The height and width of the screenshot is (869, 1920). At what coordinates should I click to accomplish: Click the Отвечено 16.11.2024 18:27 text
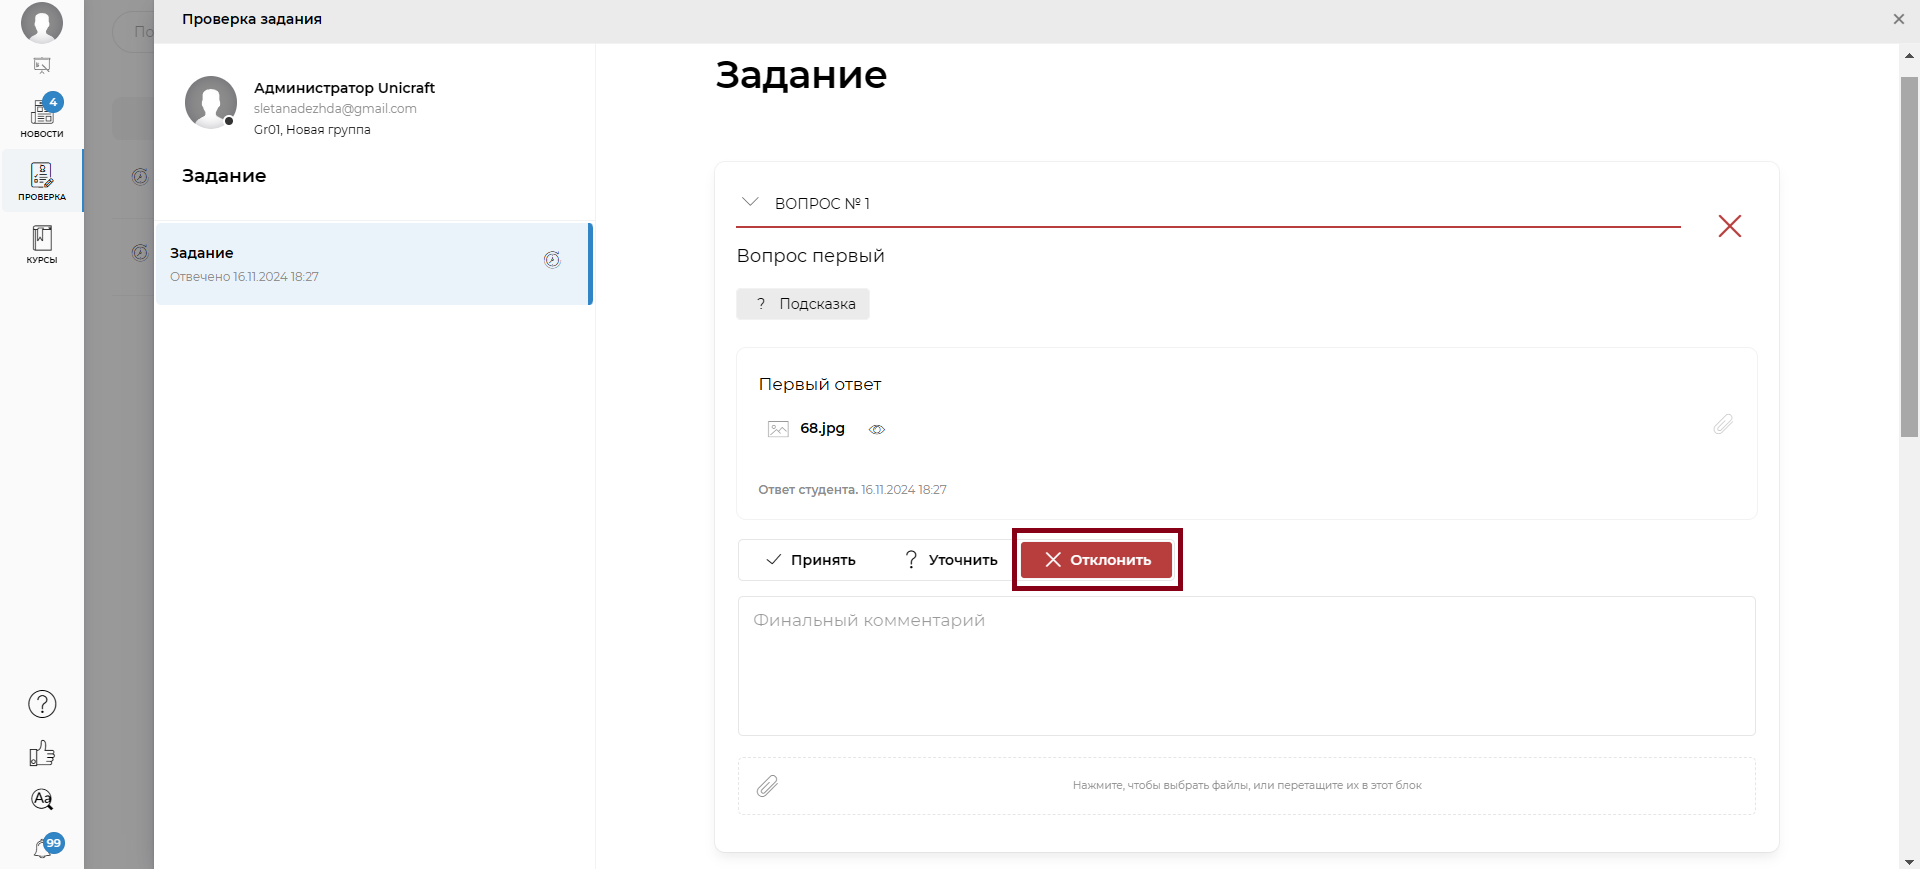pyautogui.click(x=244, y=277)
